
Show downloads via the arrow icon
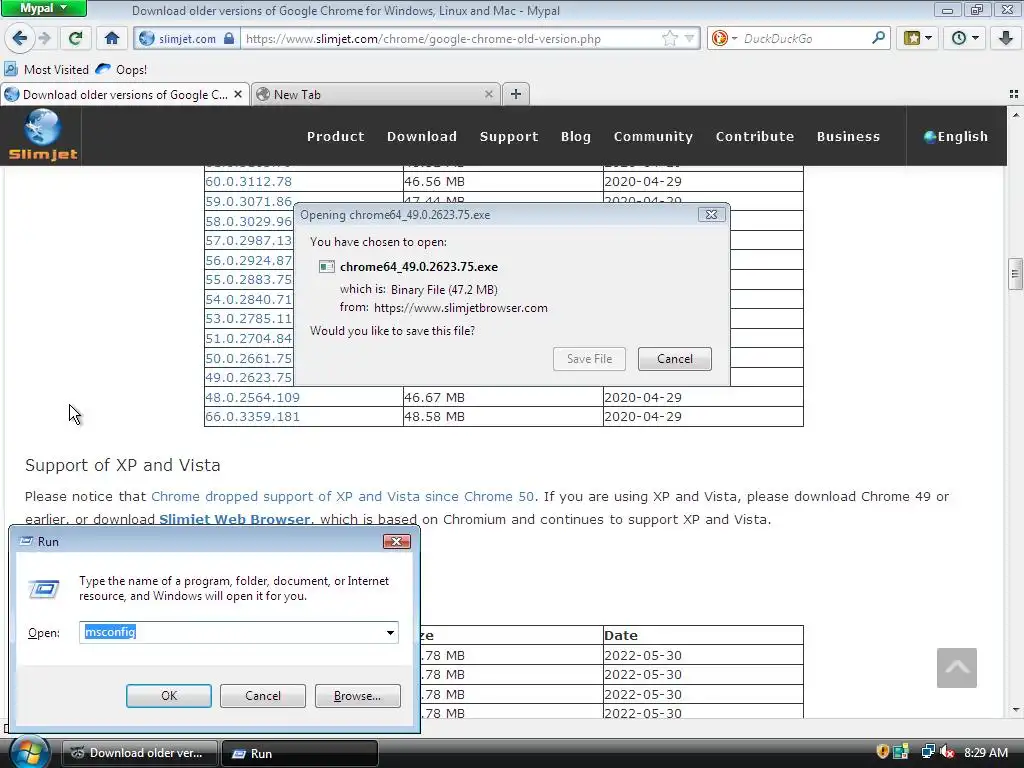(1006, 39)
